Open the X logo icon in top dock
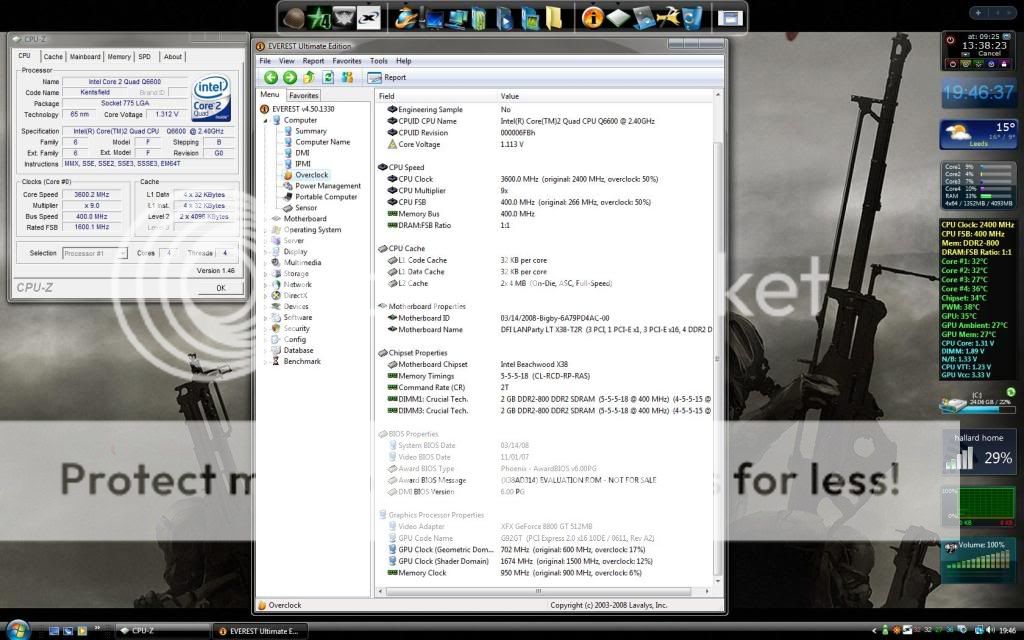The width and height of the screenshot is (1024, 640). [x=369, y=18]
